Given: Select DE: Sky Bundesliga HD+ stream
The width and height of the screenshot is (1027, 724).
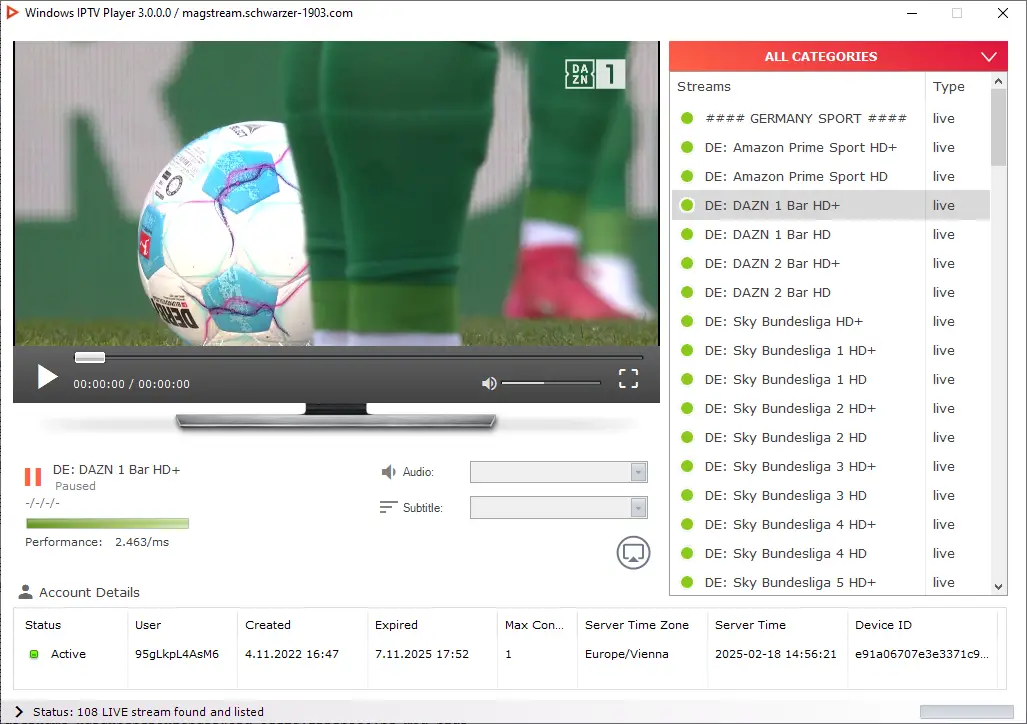Looking at the screenshot, I should click(x=831, y=321).
